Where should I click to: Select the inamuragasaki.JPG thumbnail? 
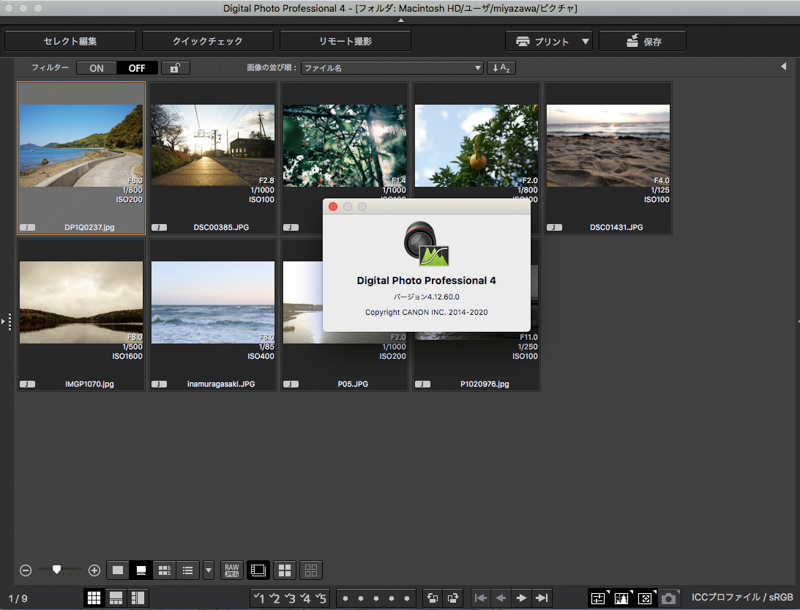click(213, 303)
